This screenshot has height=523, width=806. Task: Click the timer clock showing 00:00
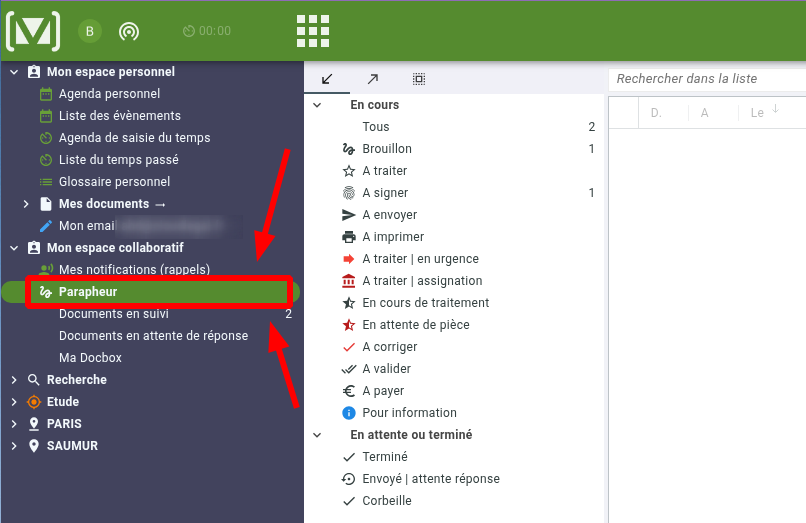pos(207,31)
